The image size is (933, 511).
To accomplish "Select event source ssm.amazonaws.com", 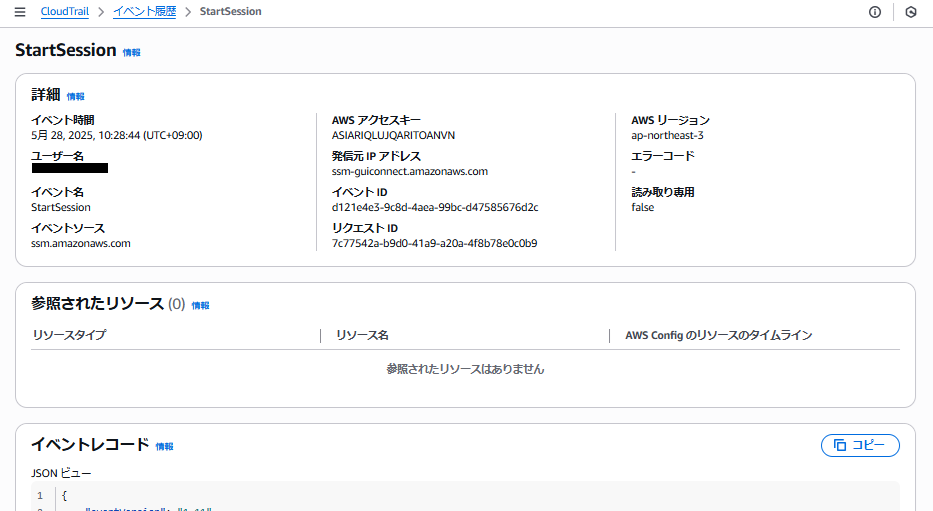I will click(81, 243).
